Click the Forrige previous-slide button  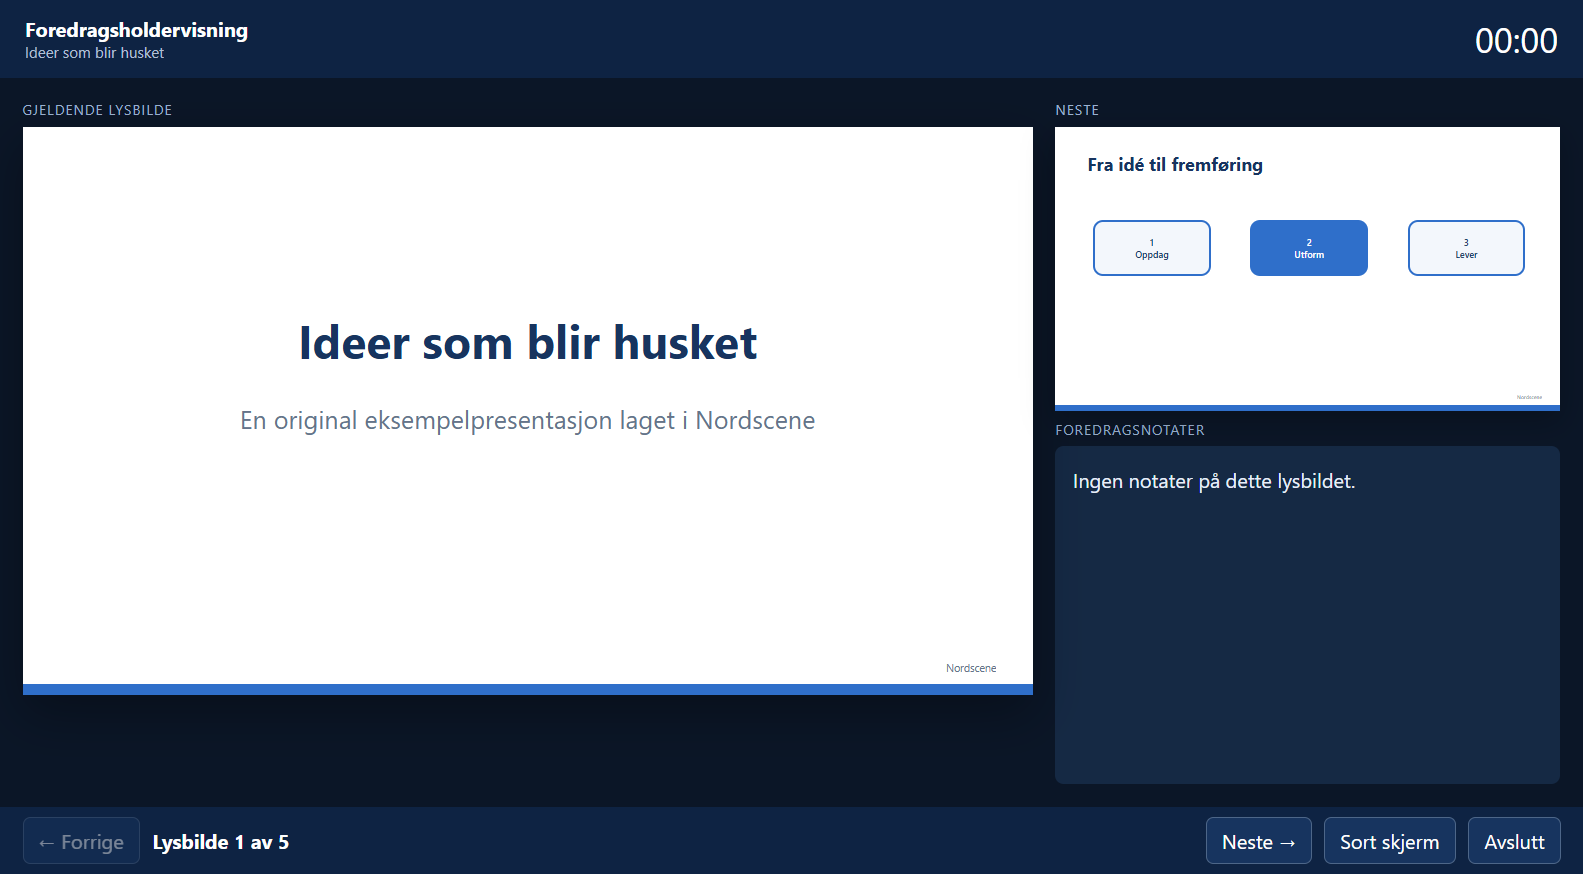coord(81,841)
